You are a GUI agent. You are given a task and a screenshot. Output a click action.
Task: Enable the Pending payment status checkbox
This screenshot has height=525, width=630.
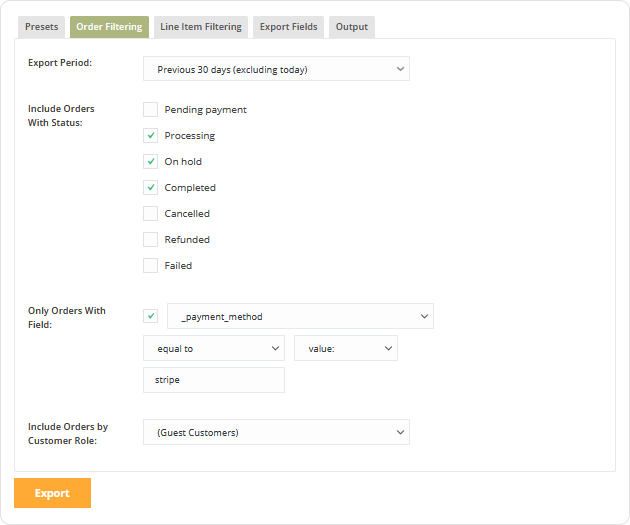(150, 110)
